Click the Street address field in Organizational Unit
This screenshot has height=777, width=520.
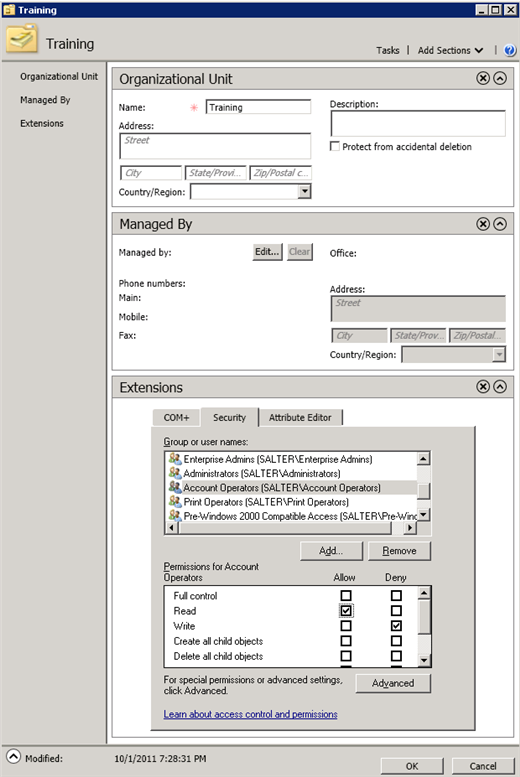coord(215,146)
